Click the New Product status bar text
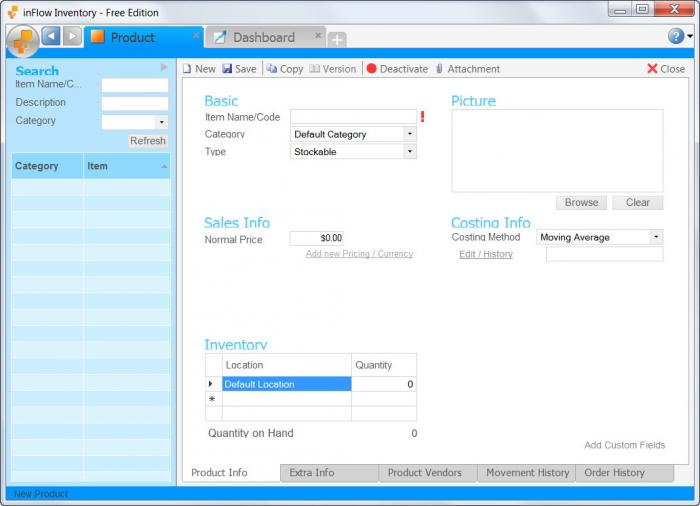 [41, 494]
